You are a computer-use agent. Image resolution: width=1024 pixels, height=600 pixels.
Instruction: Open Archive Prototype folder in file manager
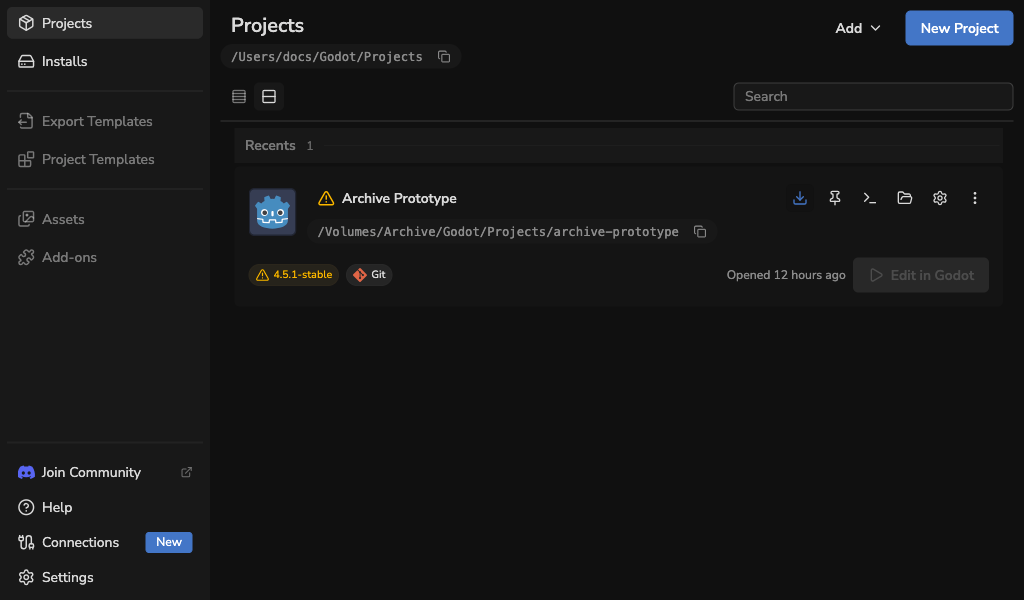(x=904, y=198)
